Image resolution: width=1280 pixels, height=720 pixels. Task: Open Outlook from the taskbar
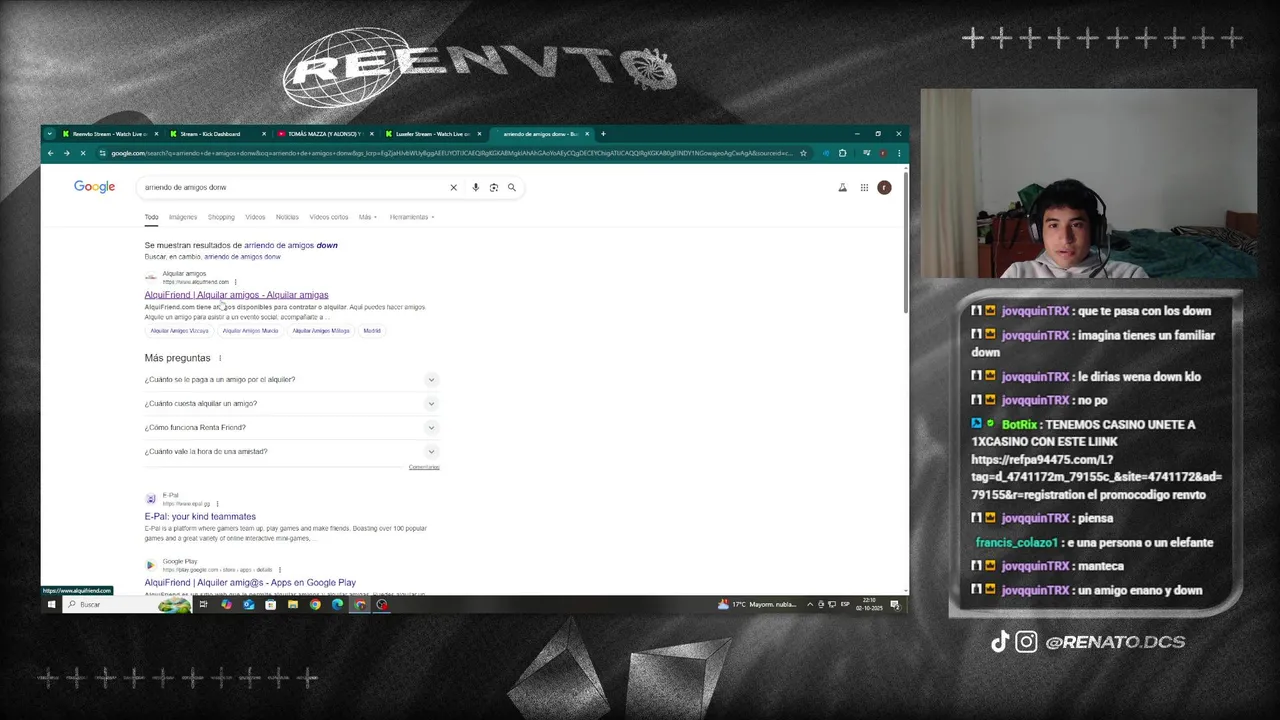[x=248, y=604]
